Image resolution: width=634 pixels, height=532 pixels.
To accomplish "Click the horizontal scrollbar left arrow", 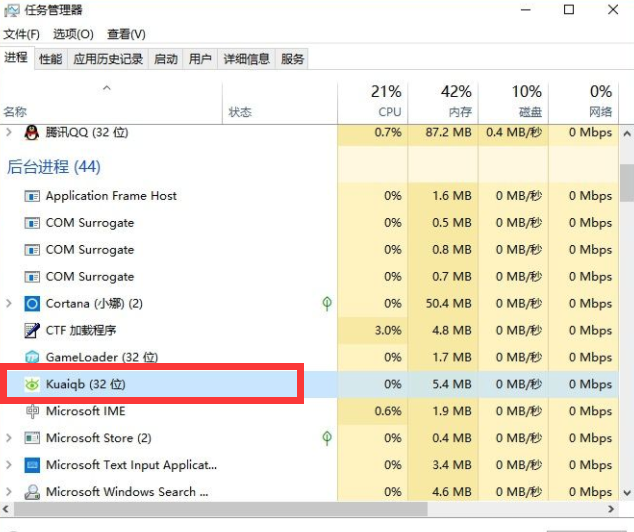I will click(6, 509).
